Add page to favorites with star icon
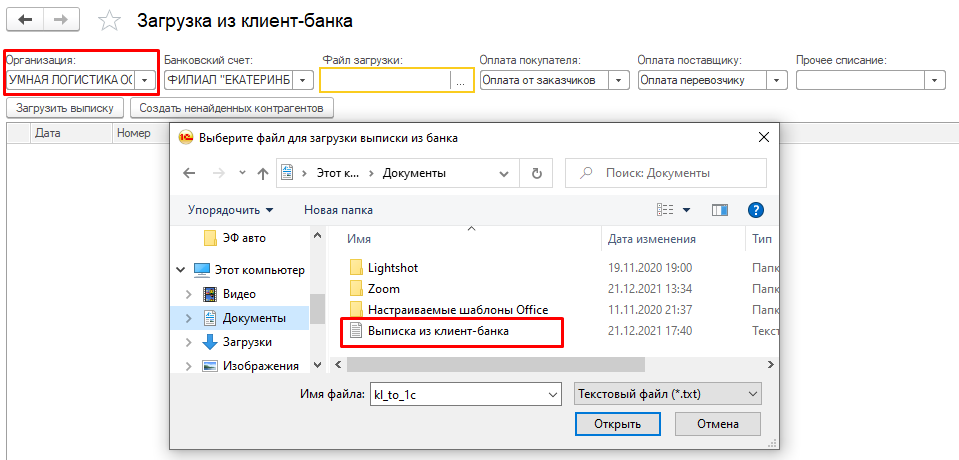 pos(109,21)
